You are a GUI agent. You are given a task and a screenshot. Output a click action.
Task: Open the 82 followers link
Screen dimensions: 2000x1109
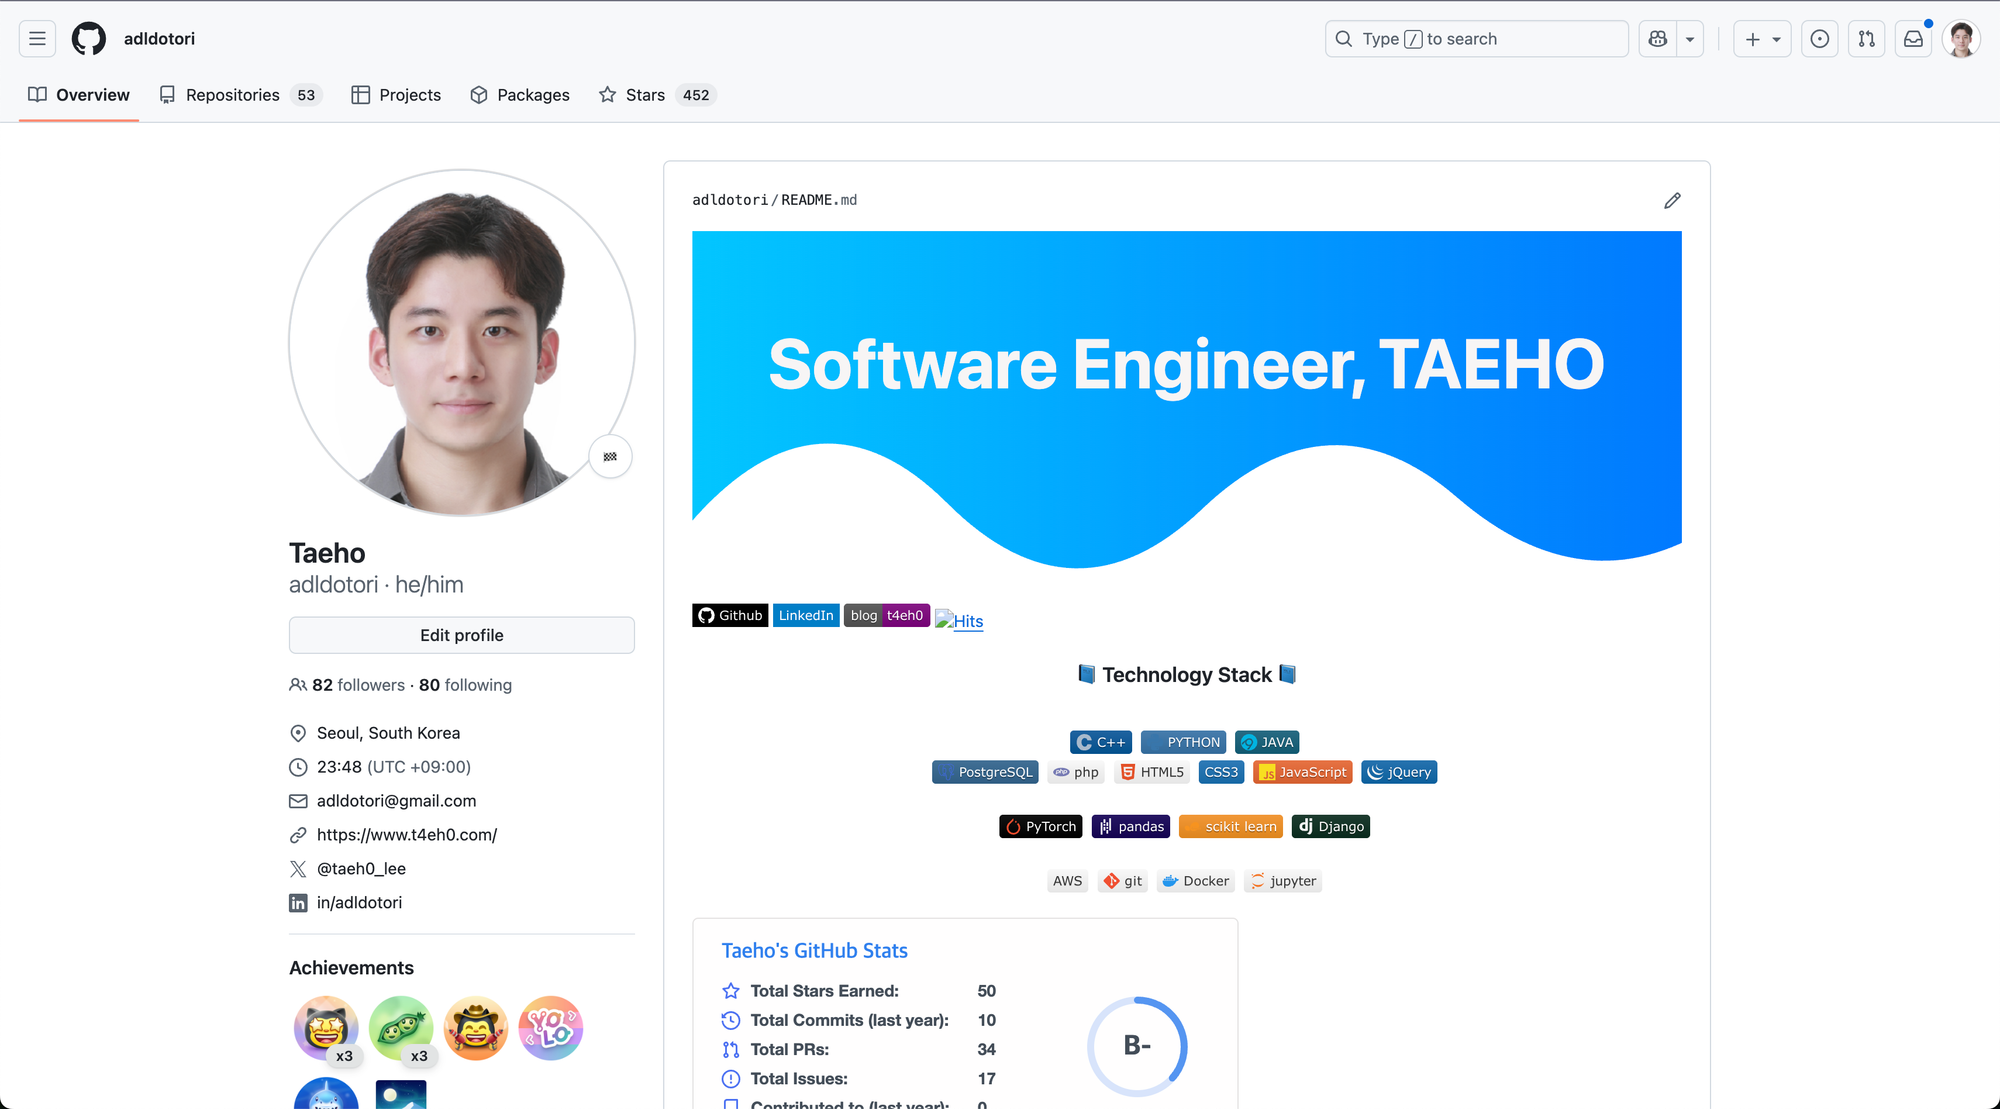coord(358,685)
